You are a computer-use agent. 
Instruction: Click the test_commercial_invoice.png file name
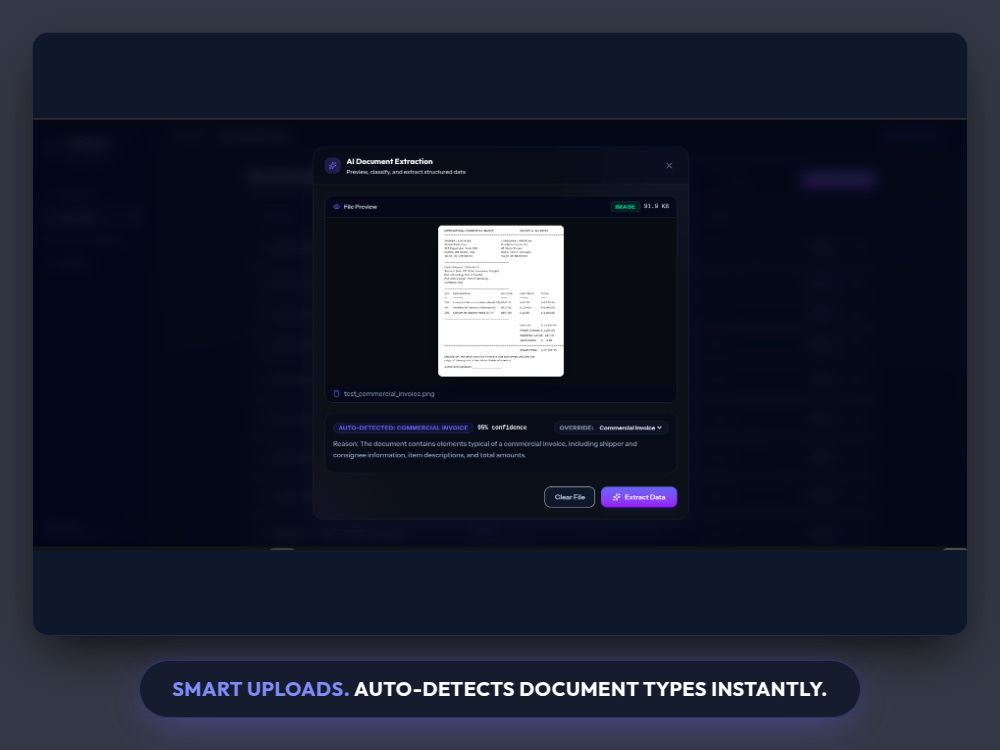pyautogui.click(x=389, y=393)
